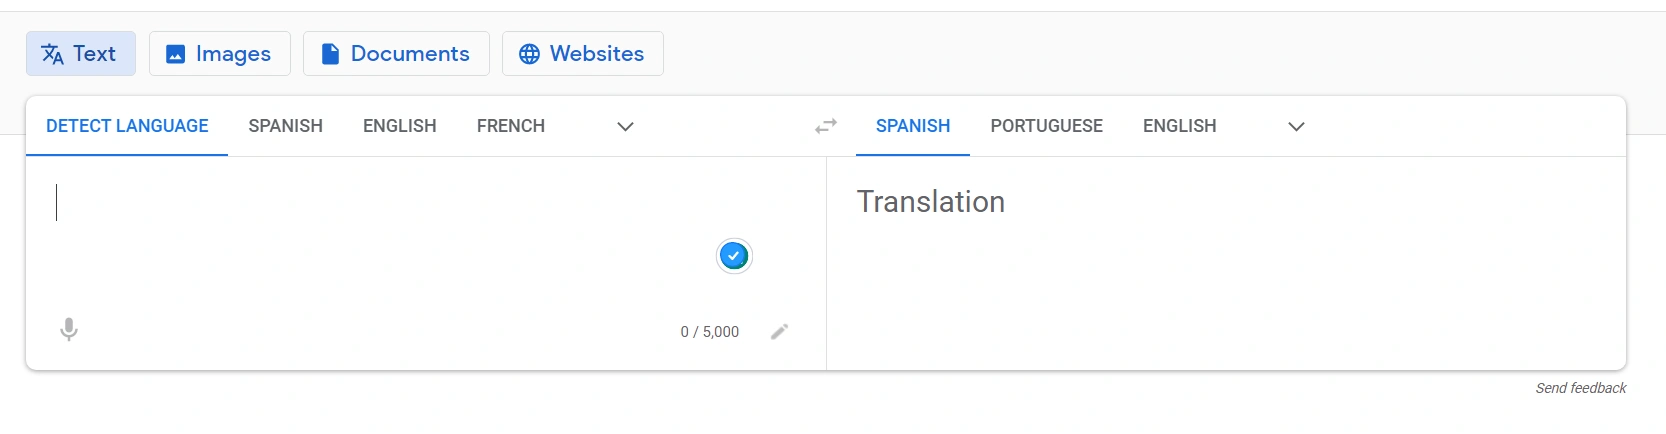Choose English as the source language
Viewport: 1666px width, 434px height.
tap(399, 126)
